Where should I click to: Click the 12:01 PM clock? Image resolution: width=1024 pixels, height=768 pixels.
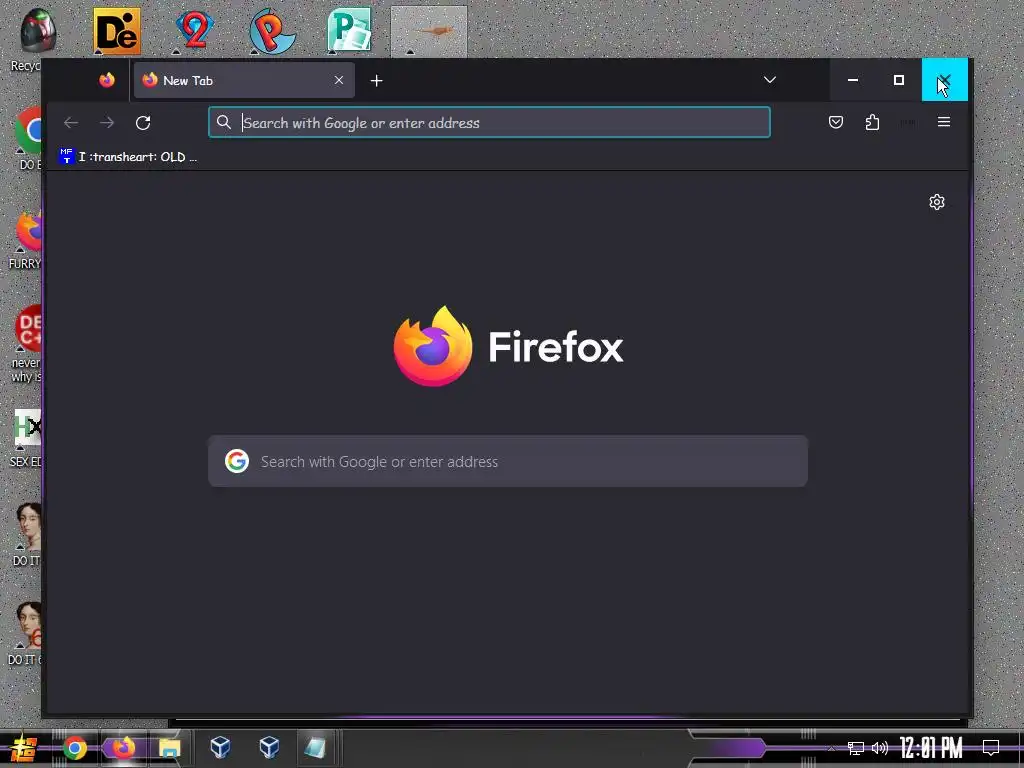(931, 748)
